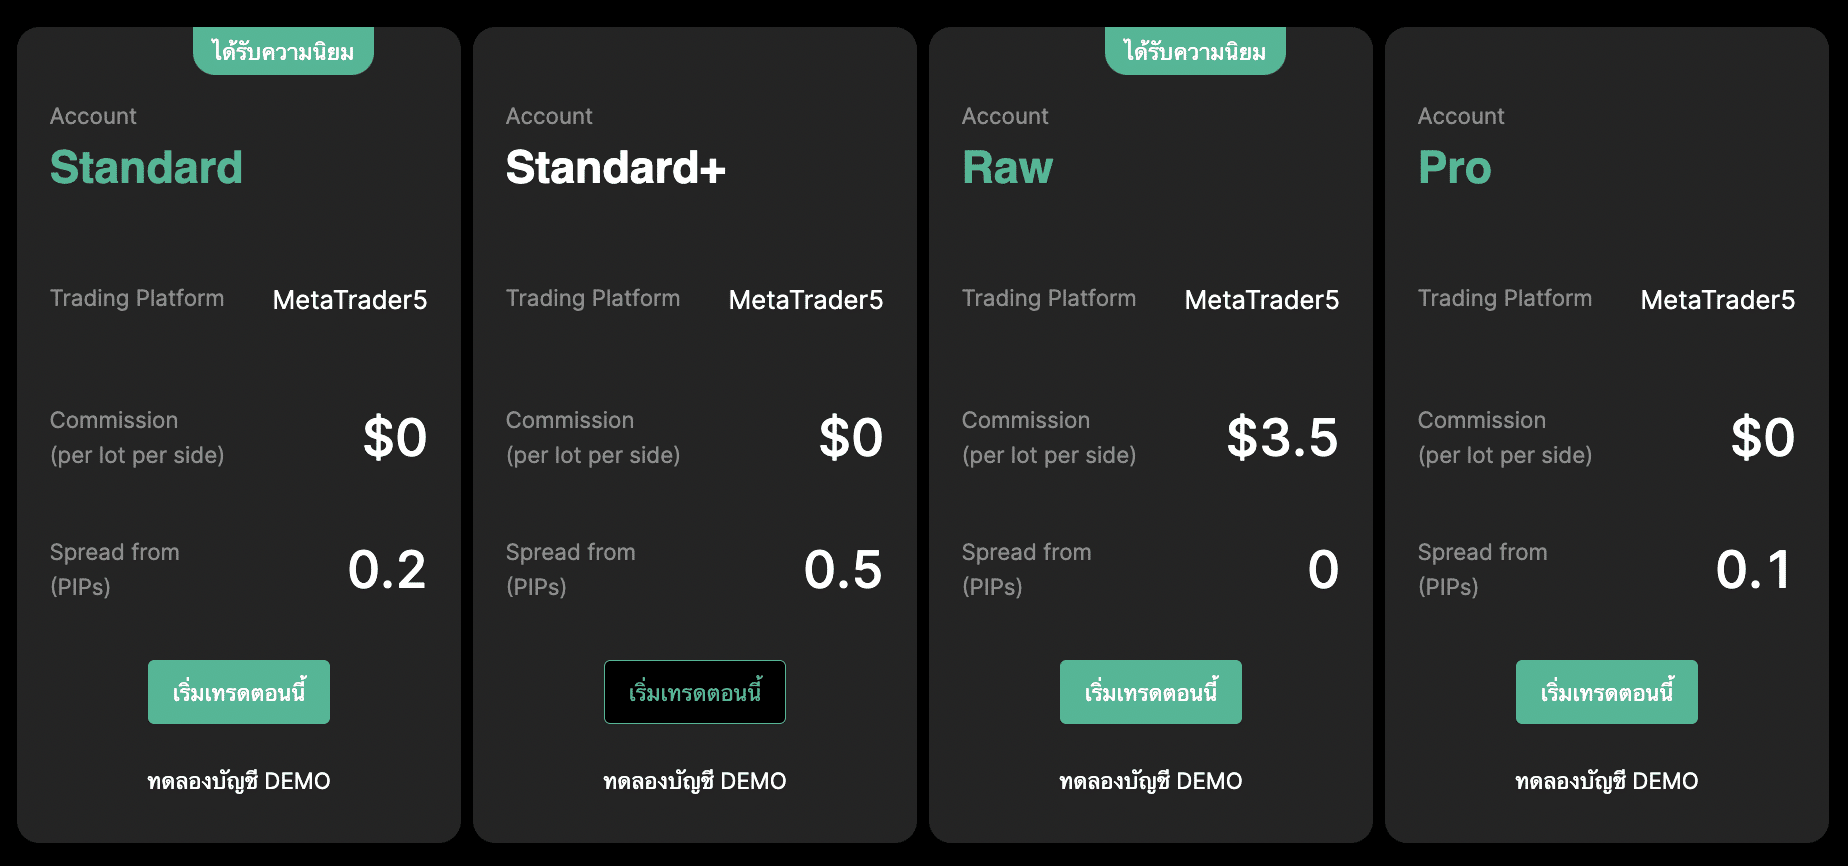Image resolution: width=1848 pixels, height=866 pixels.
Task: Click the popular badge on Raw card
Action: pos(1195,51)
